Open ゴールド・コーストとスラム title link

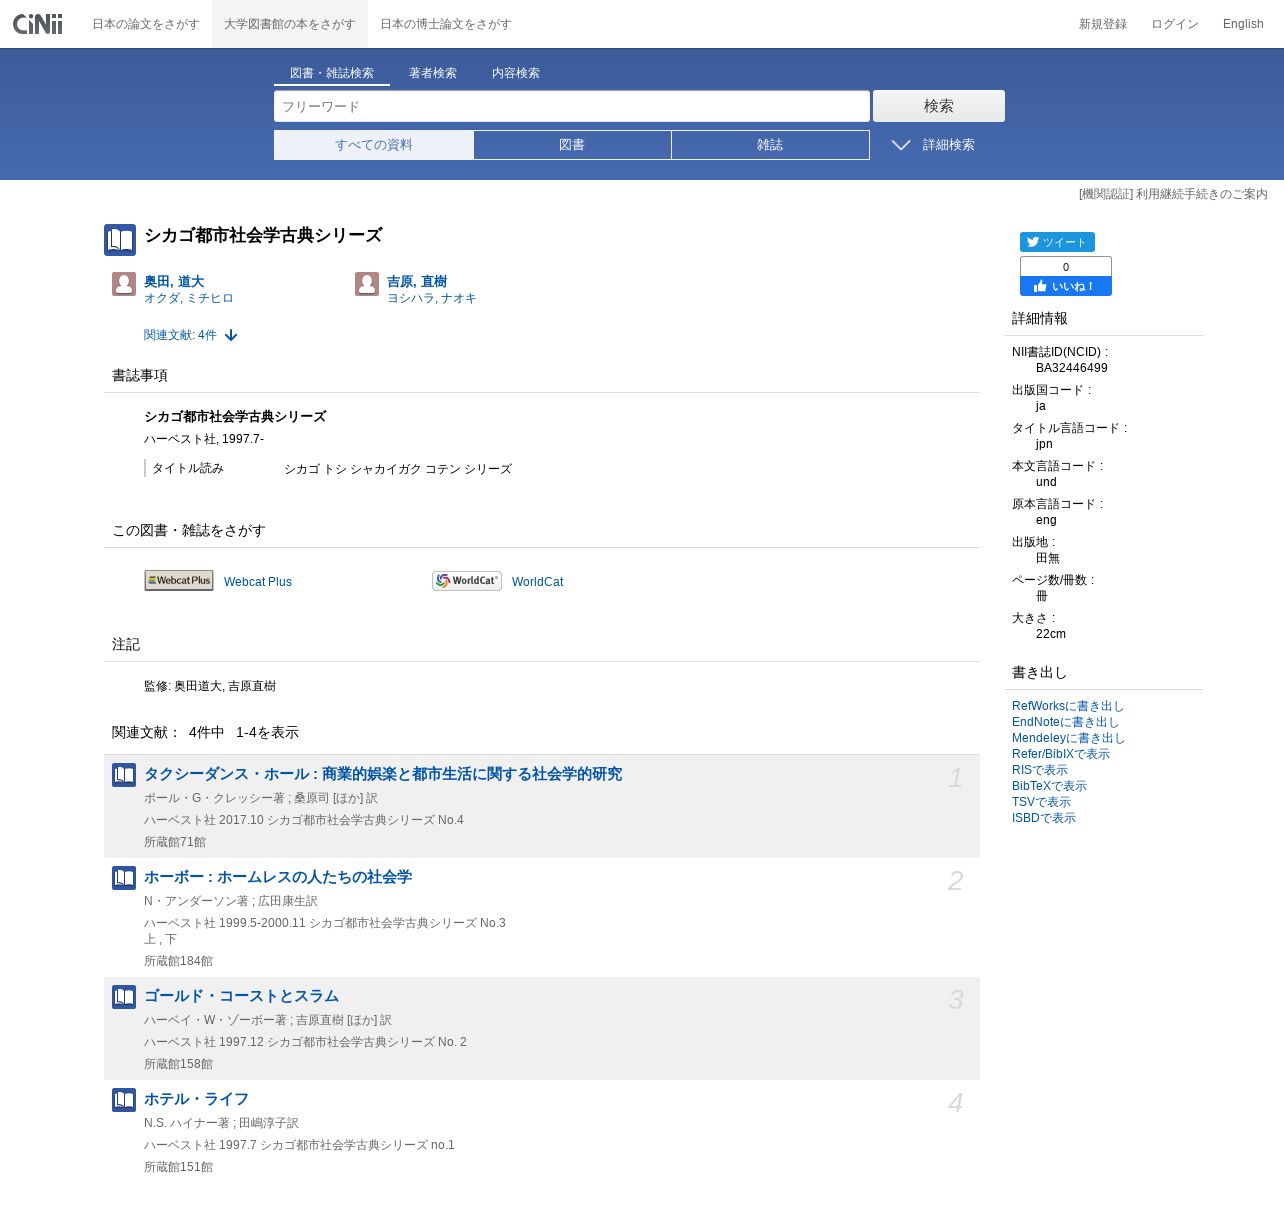pos(241,996)
